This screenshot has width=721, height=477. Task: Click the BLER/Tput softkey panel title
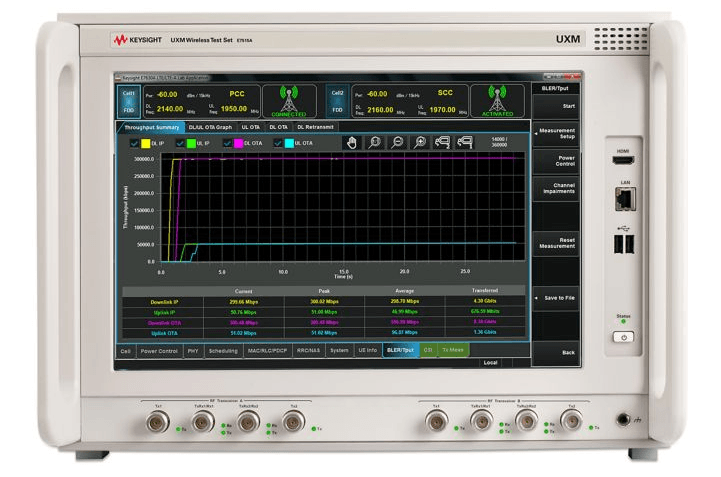click(x=555, y=88)
